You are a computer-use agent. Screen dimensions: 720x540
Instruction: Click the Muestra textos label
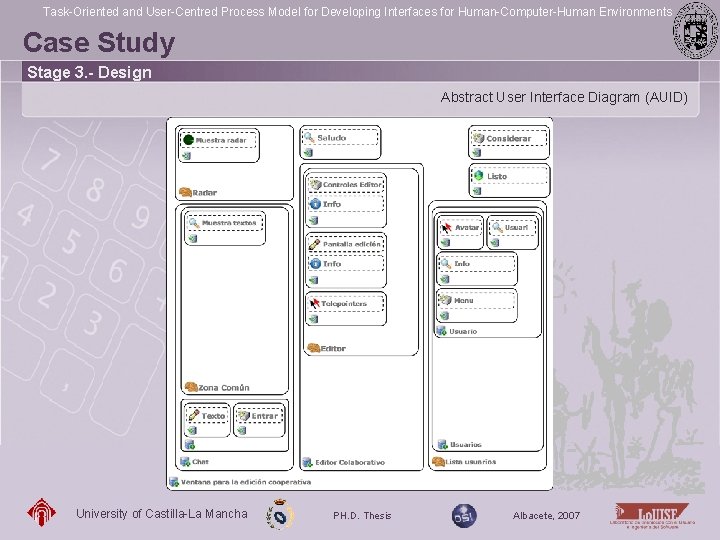tap(229, 223)
